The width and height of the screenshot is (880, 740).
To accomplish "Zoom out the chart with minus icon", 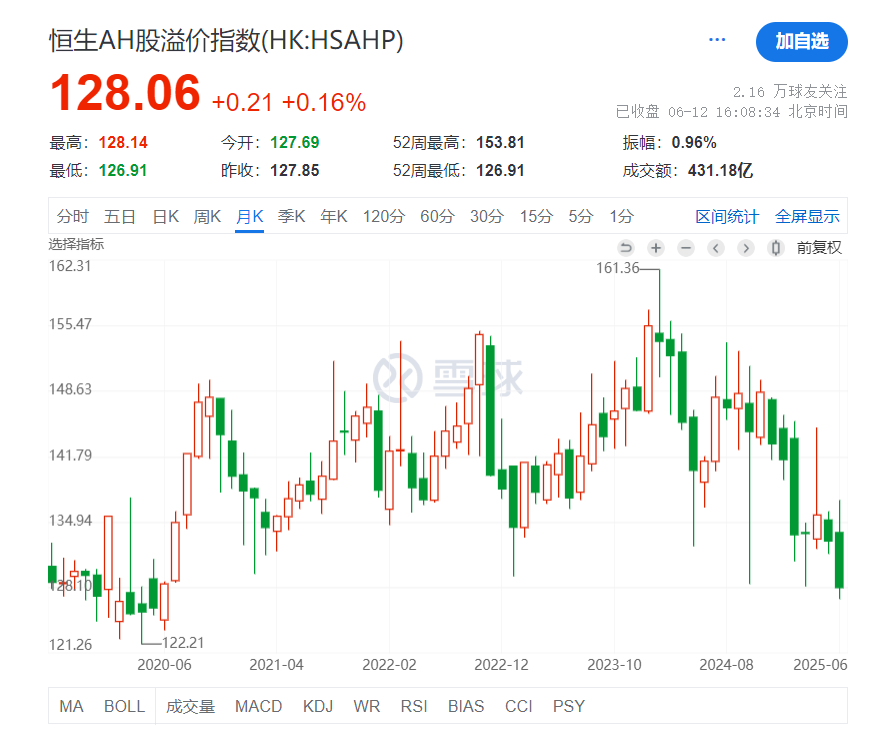I will coord(686,247).
